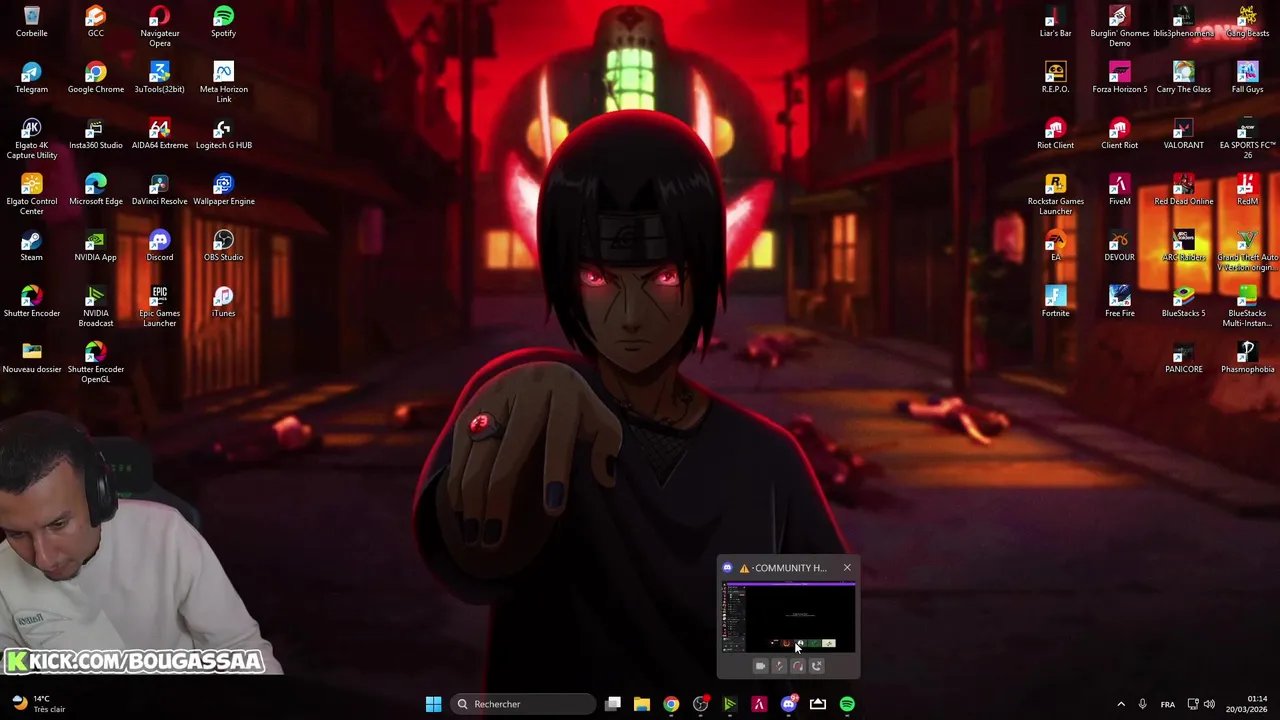
Task: Launch Google Chrome from the desktop
Action: point(95,78)
